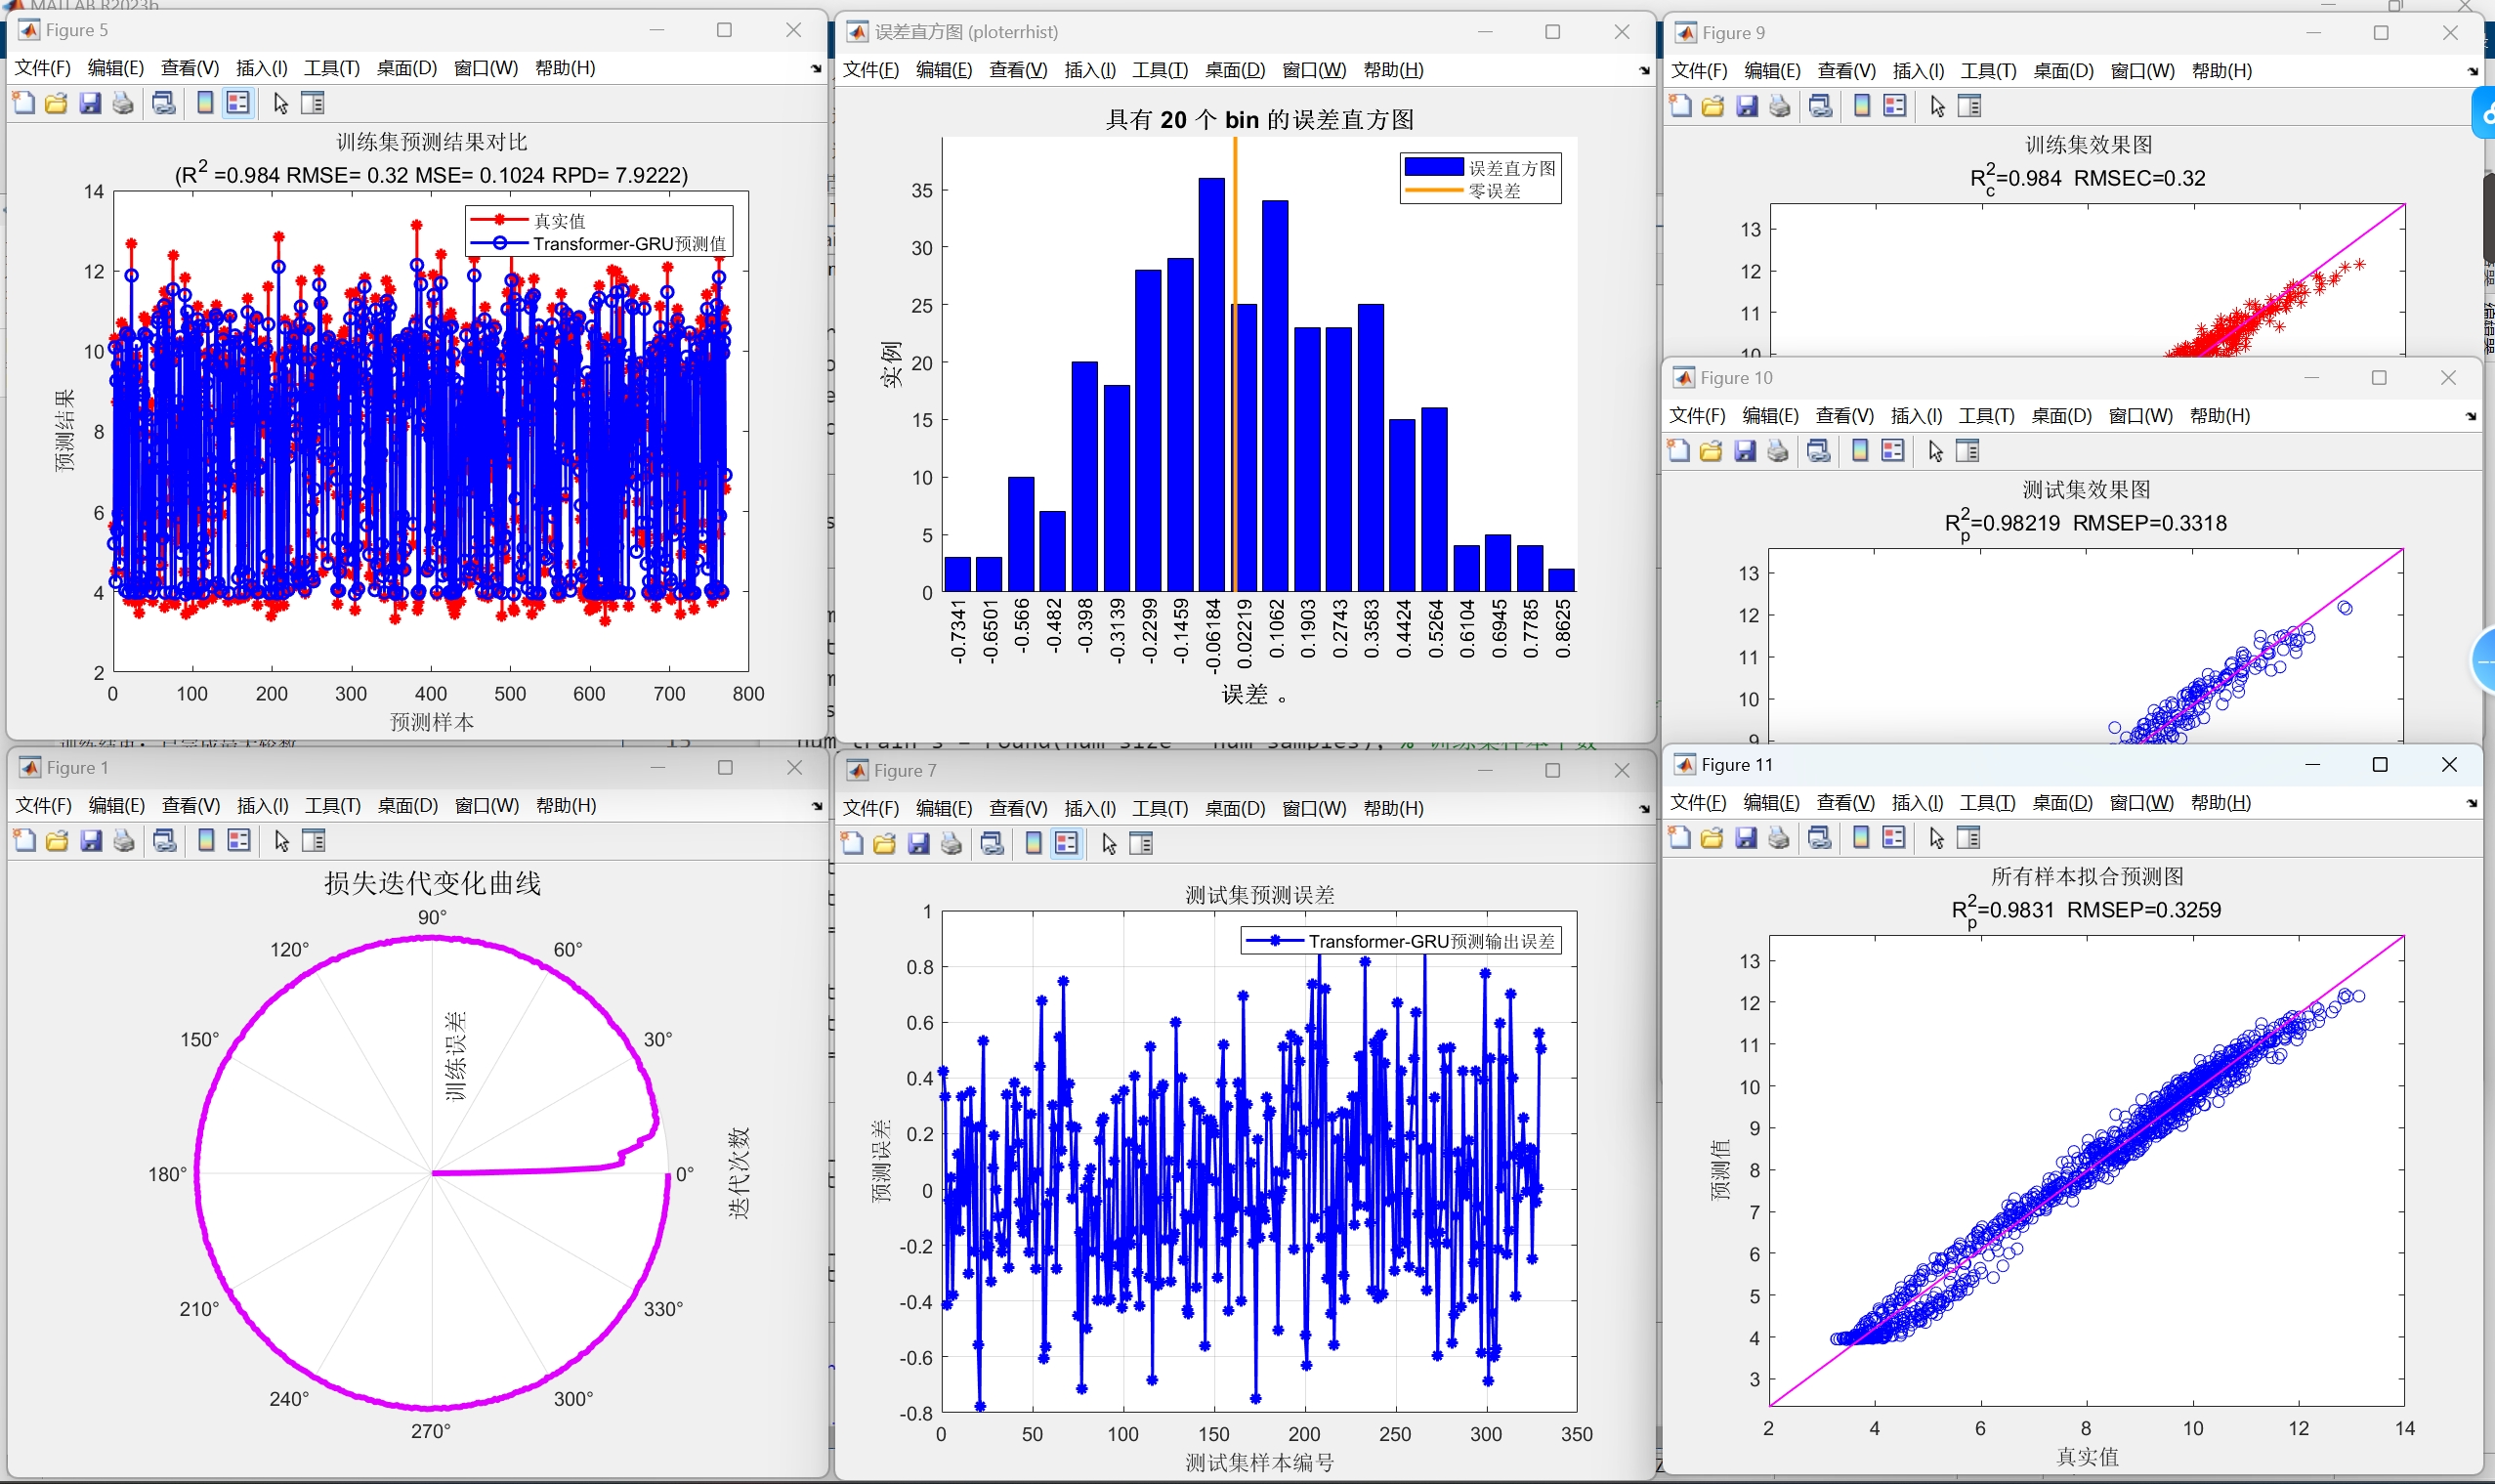Print Figure 11 using the printer icon
Viewport: 2495px width, 1484px height.
pyautogui.click(x=1779, y=838)
